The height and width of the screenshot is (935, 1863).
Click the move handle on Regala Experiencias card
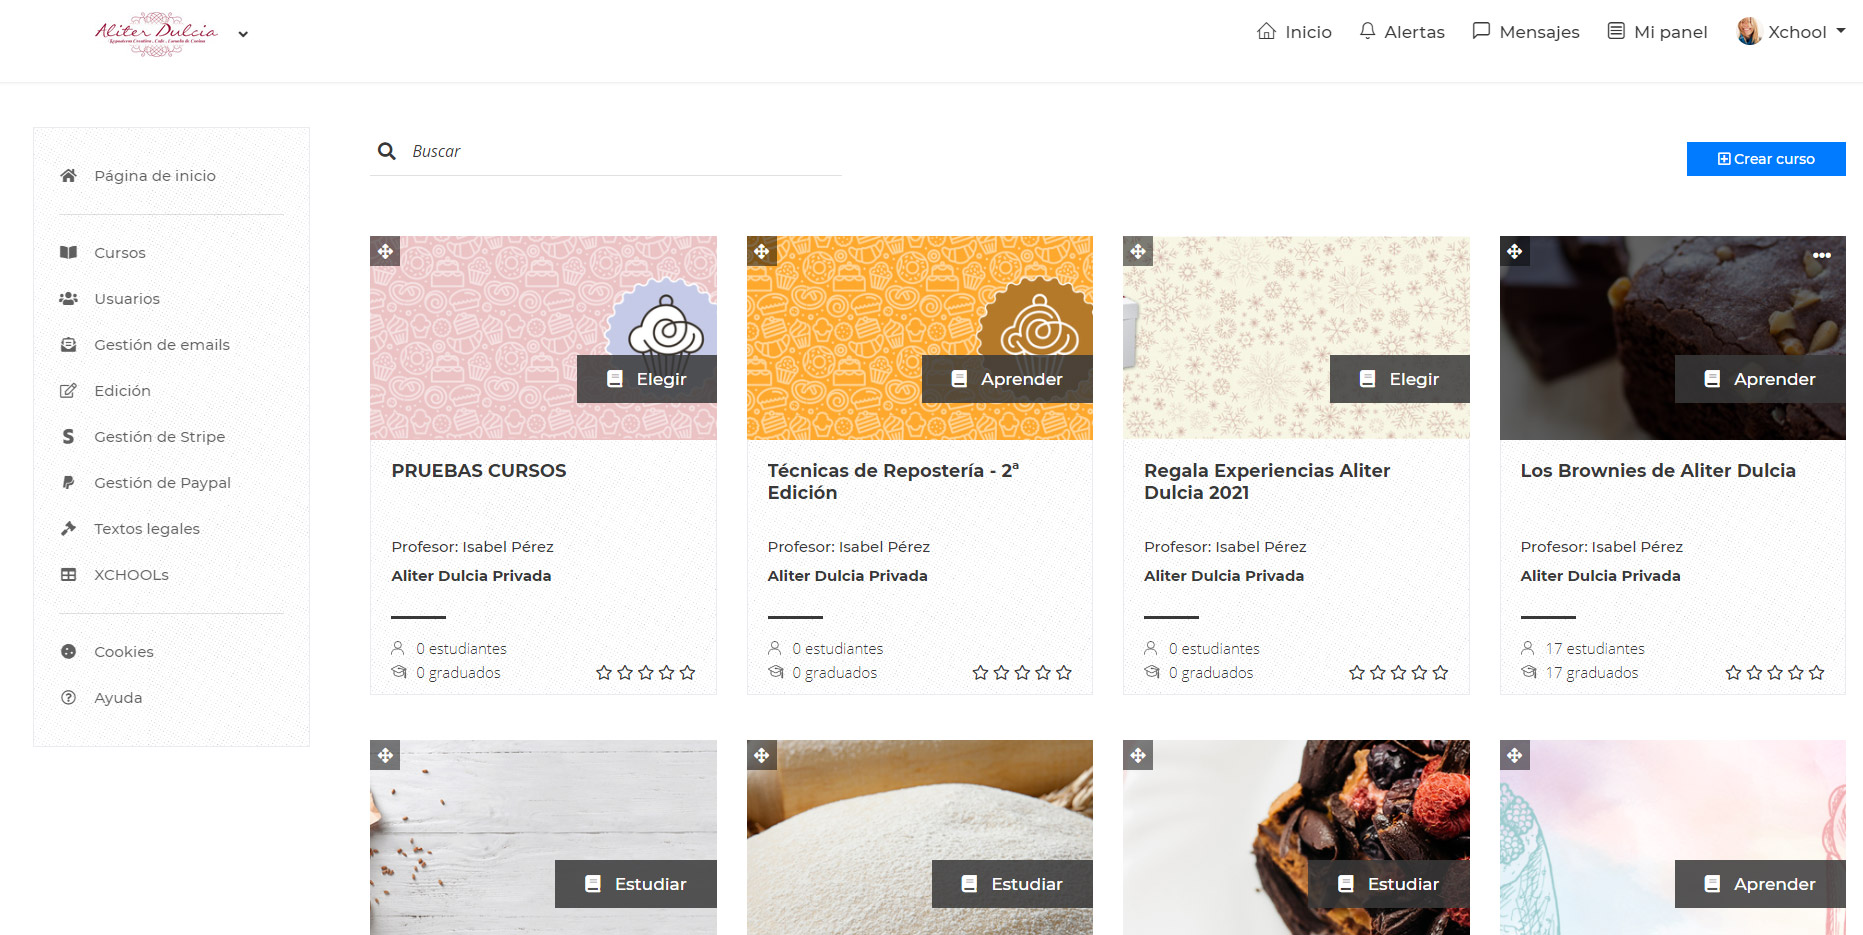[1138, 251]
